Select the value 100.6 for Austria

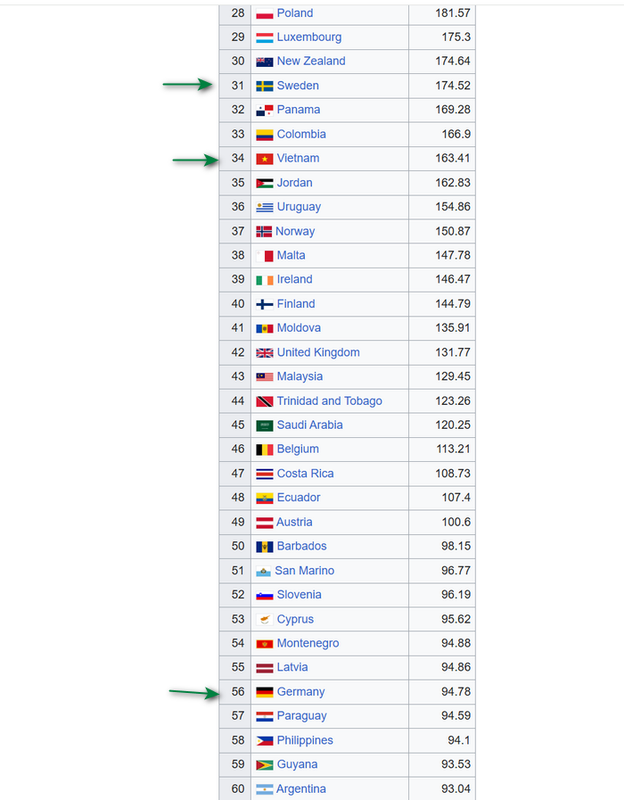click(456, 522)
